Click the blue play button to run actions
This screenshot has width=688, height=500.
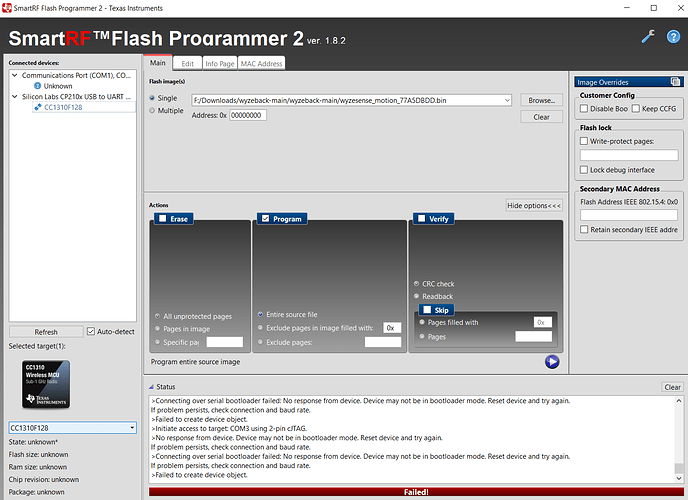552,362
